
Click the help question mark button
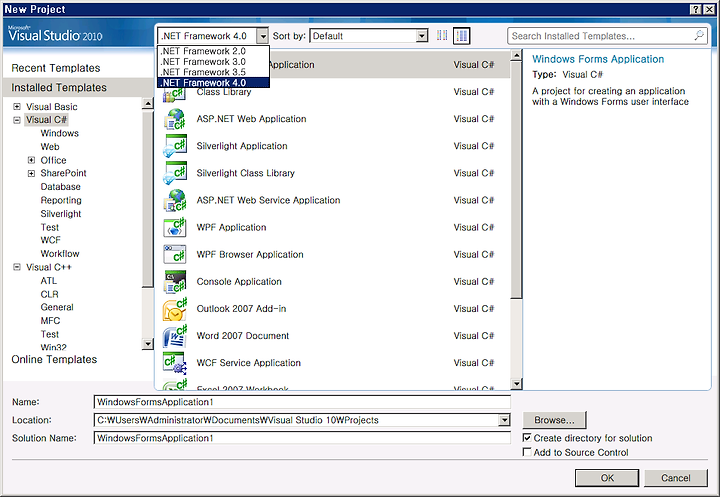tap(696, 9)
